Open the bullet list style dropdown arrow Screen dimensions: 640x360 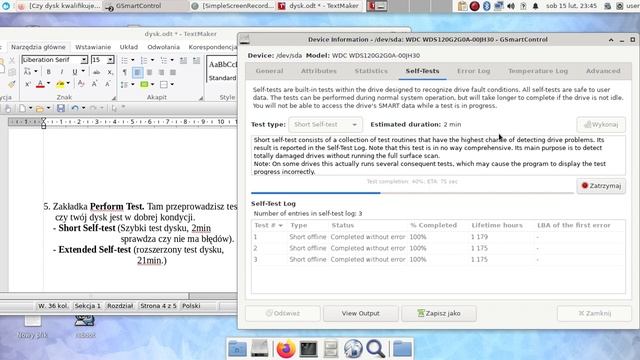[133, 60]
